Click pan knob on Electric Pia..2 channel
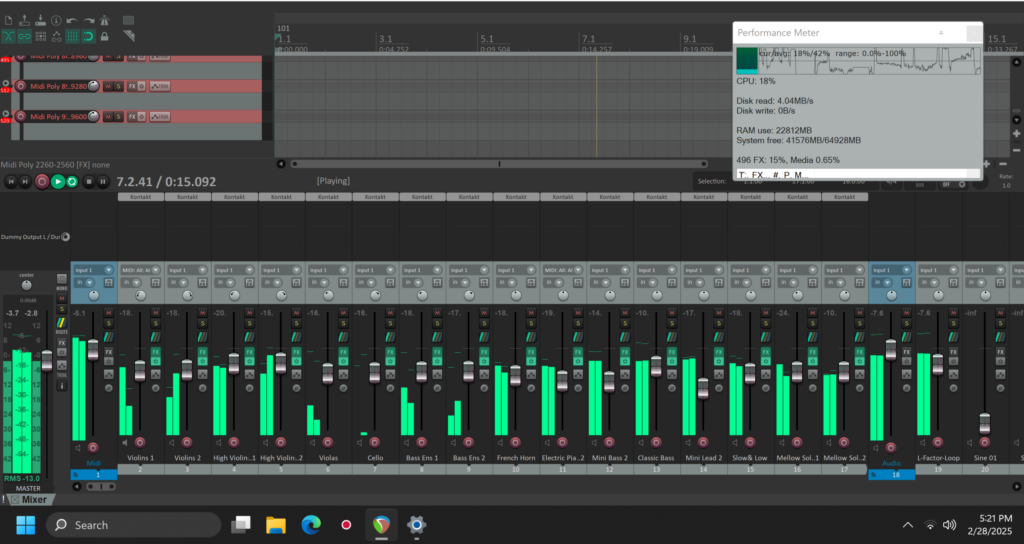 click(563, 296)
